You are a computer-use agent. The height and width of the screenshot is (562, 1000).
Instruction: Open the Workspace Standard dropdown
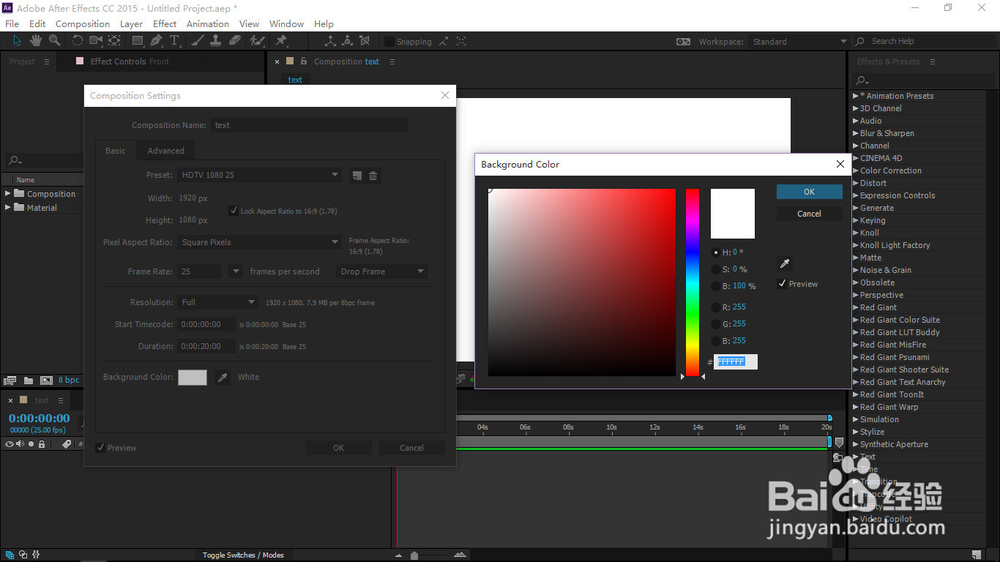click(x=798, y=41)
